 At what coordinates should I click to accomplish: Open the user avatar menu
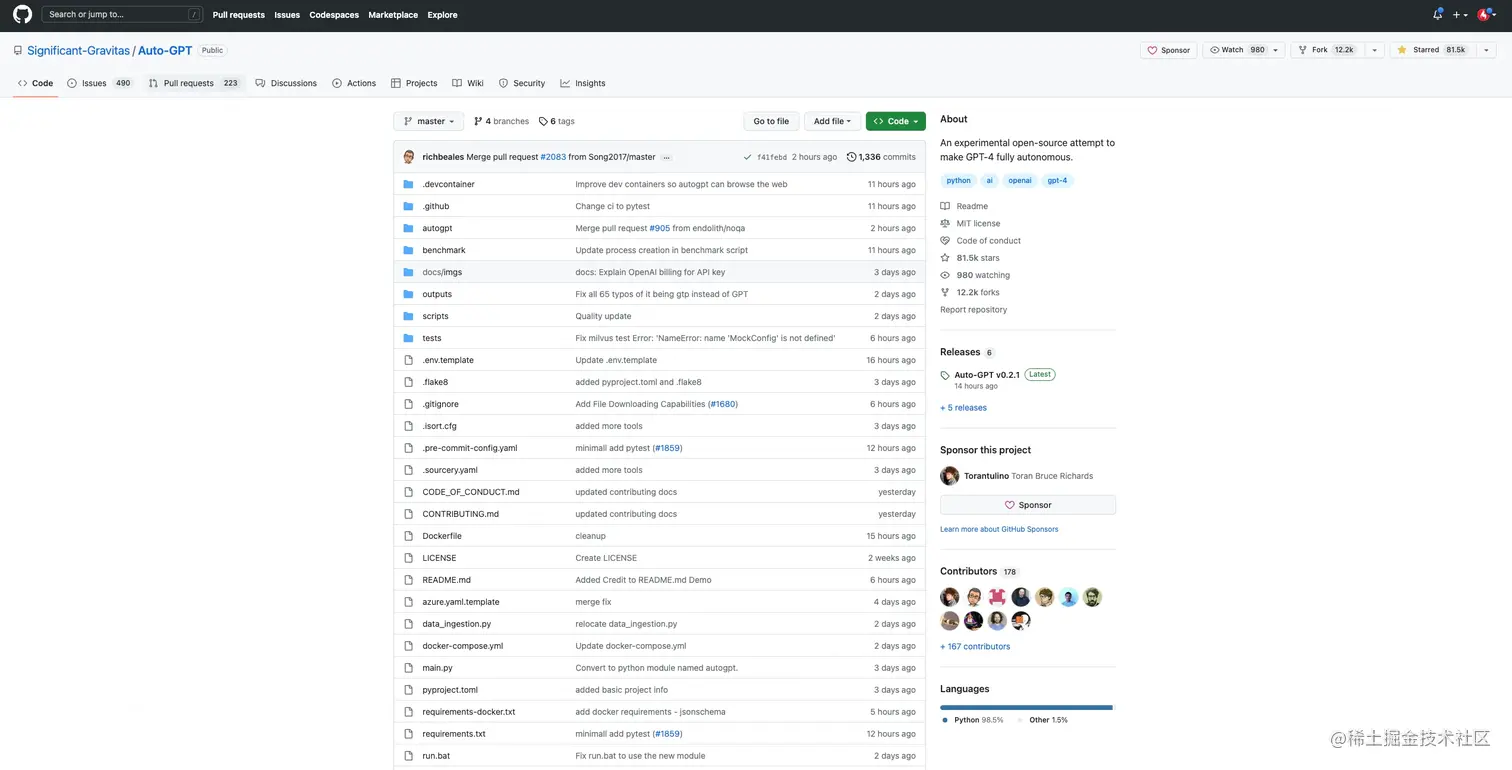coord(1486,15)
